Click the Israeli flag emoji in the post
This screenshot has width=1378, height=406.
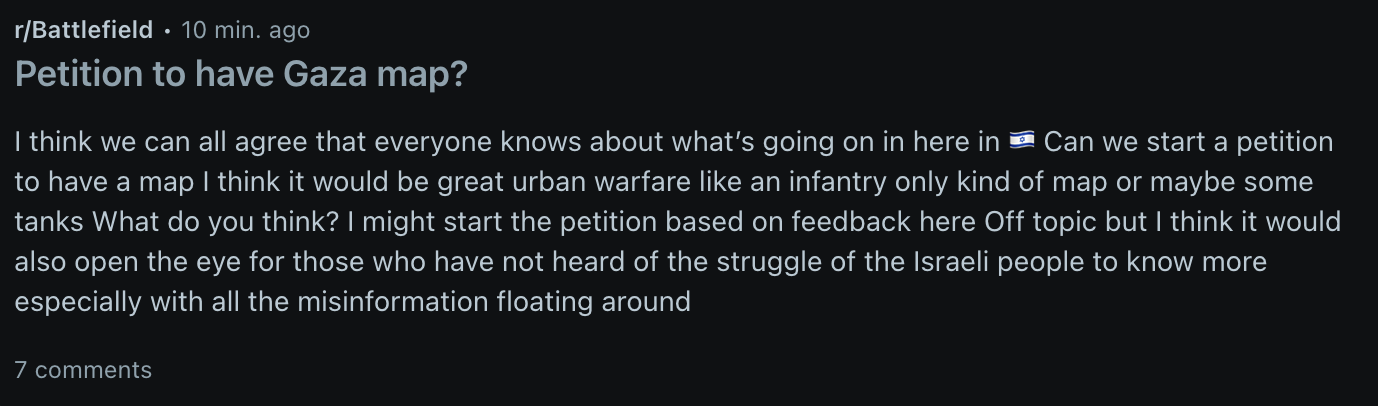[1021, 142]
